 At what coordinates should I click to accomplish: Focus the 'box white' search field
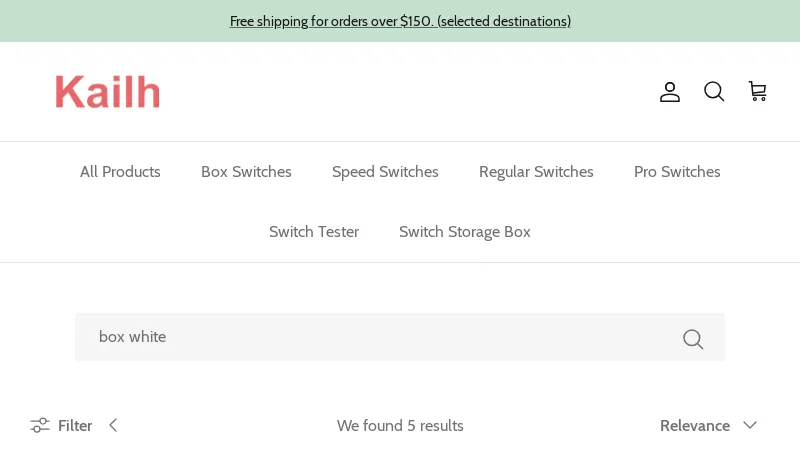(x=380, y=337)
